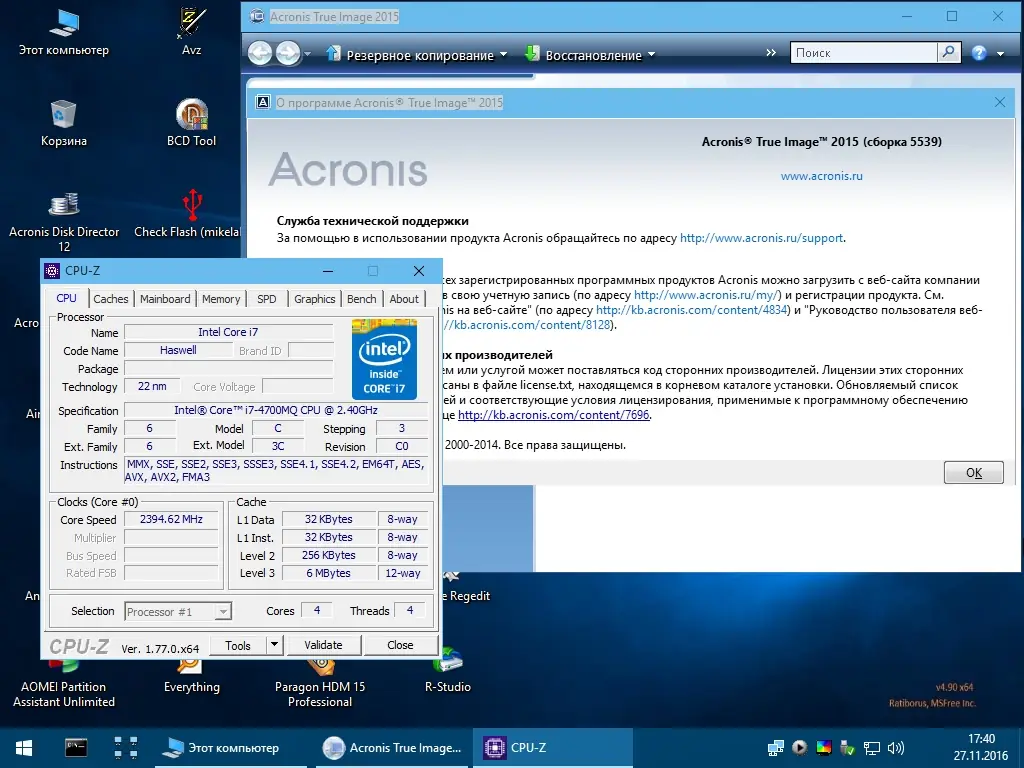This screenshot has height=768, width=1024.
Task: Click the Acronis forward navigation arrow
Action: coord(288,54)
